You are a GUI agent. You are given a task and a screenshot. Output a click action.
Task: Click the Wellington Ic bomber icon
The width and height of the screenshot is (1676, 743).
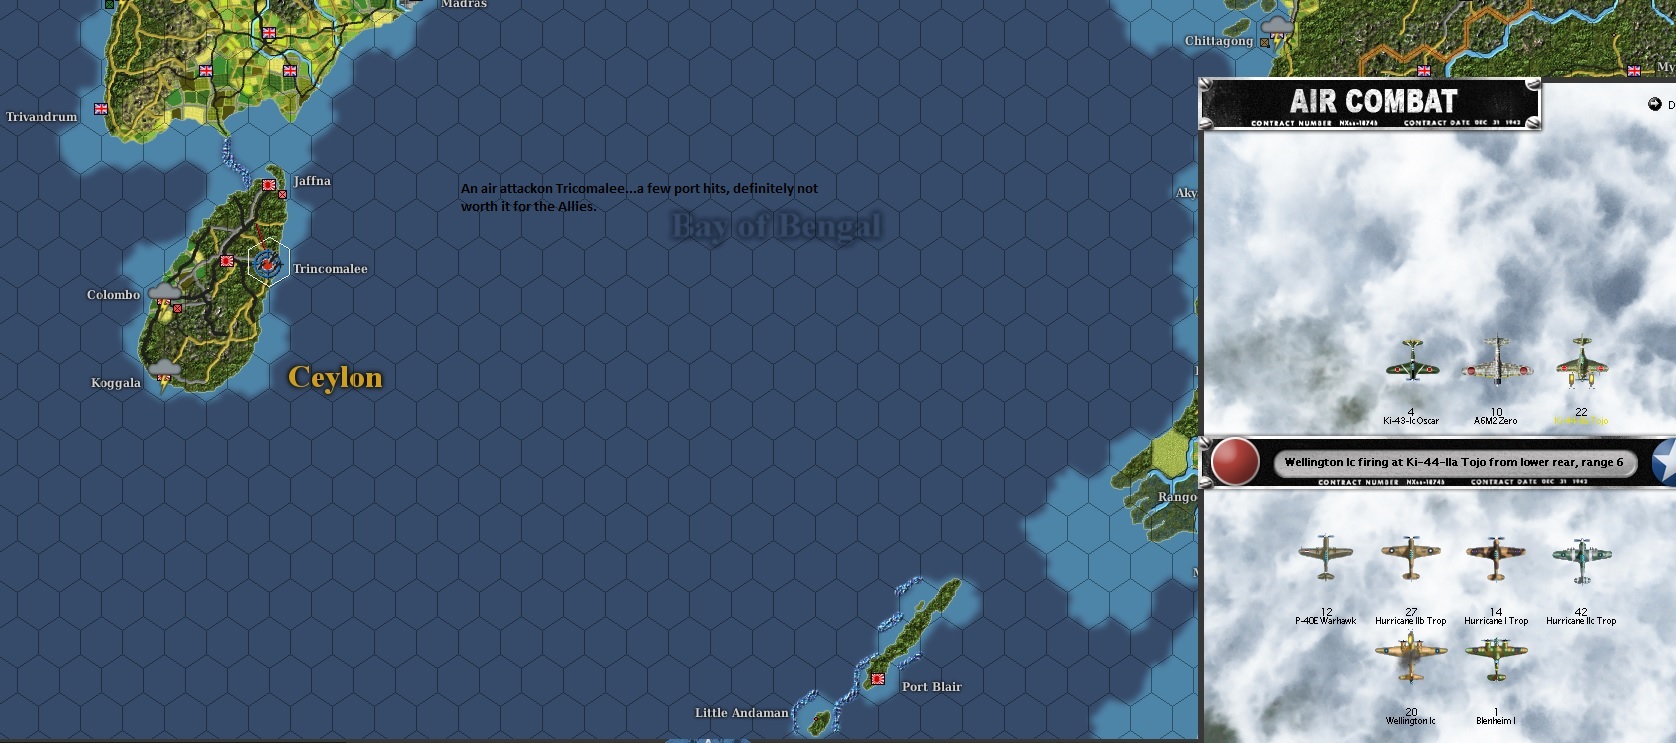click(1410, 657)
